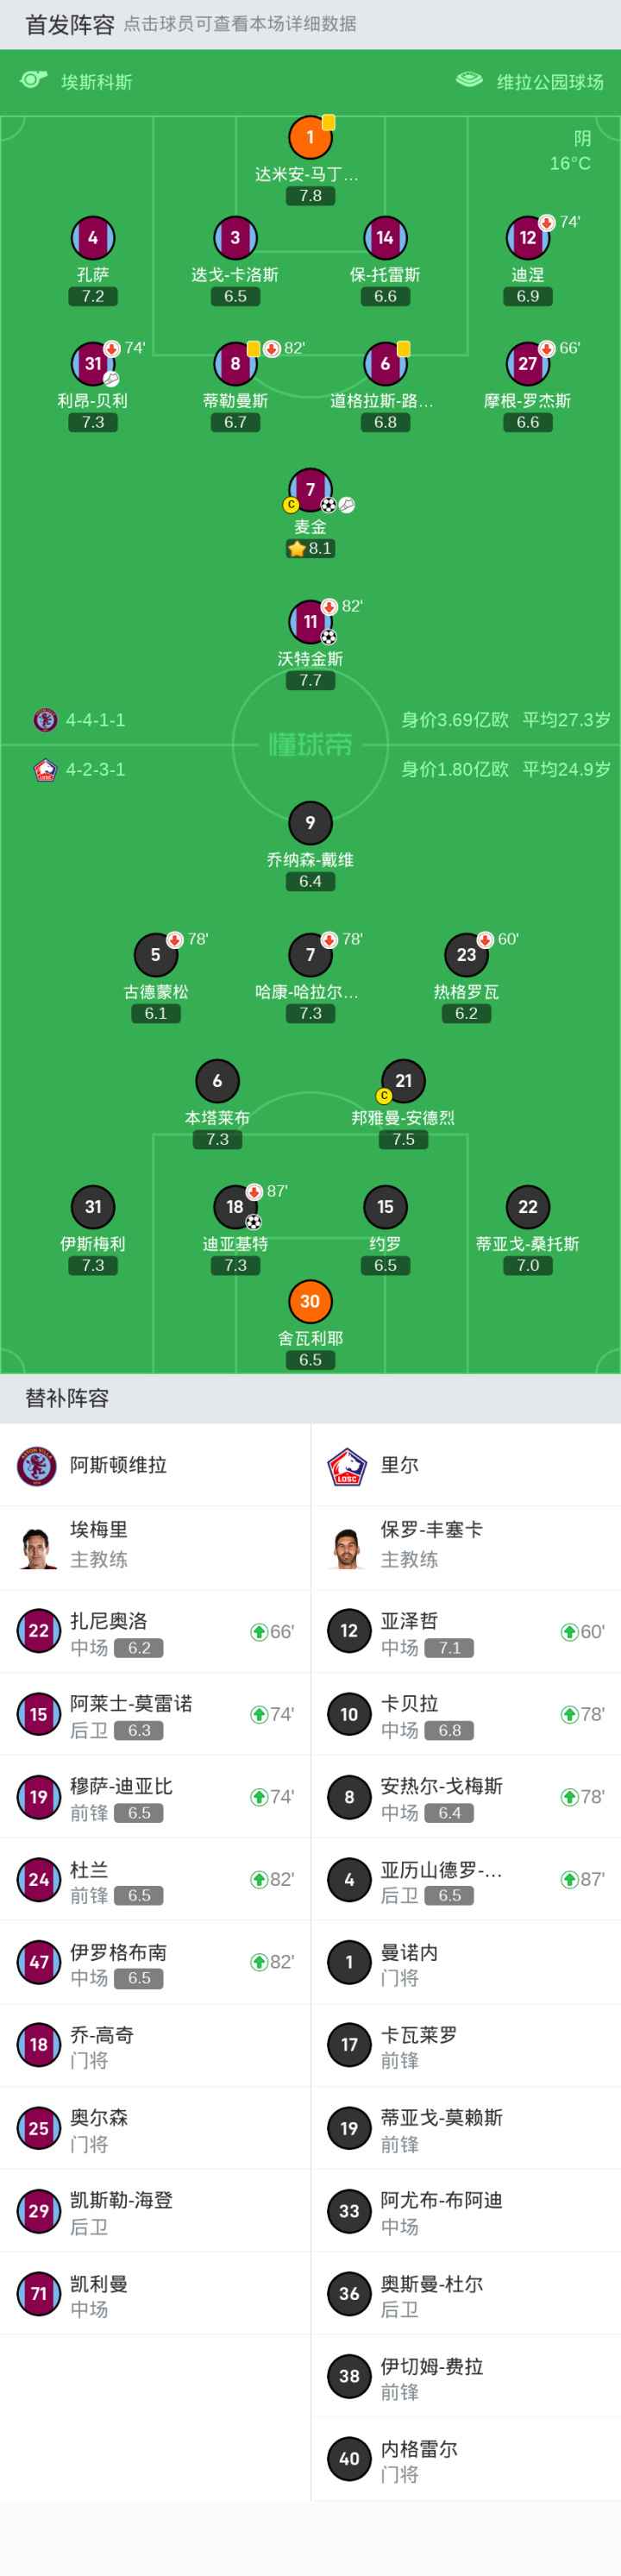Screen dimensions: 621x2576
Task: Open 乔纳森-戴维's number 9 jersey icon
Action: click(310, 822)
